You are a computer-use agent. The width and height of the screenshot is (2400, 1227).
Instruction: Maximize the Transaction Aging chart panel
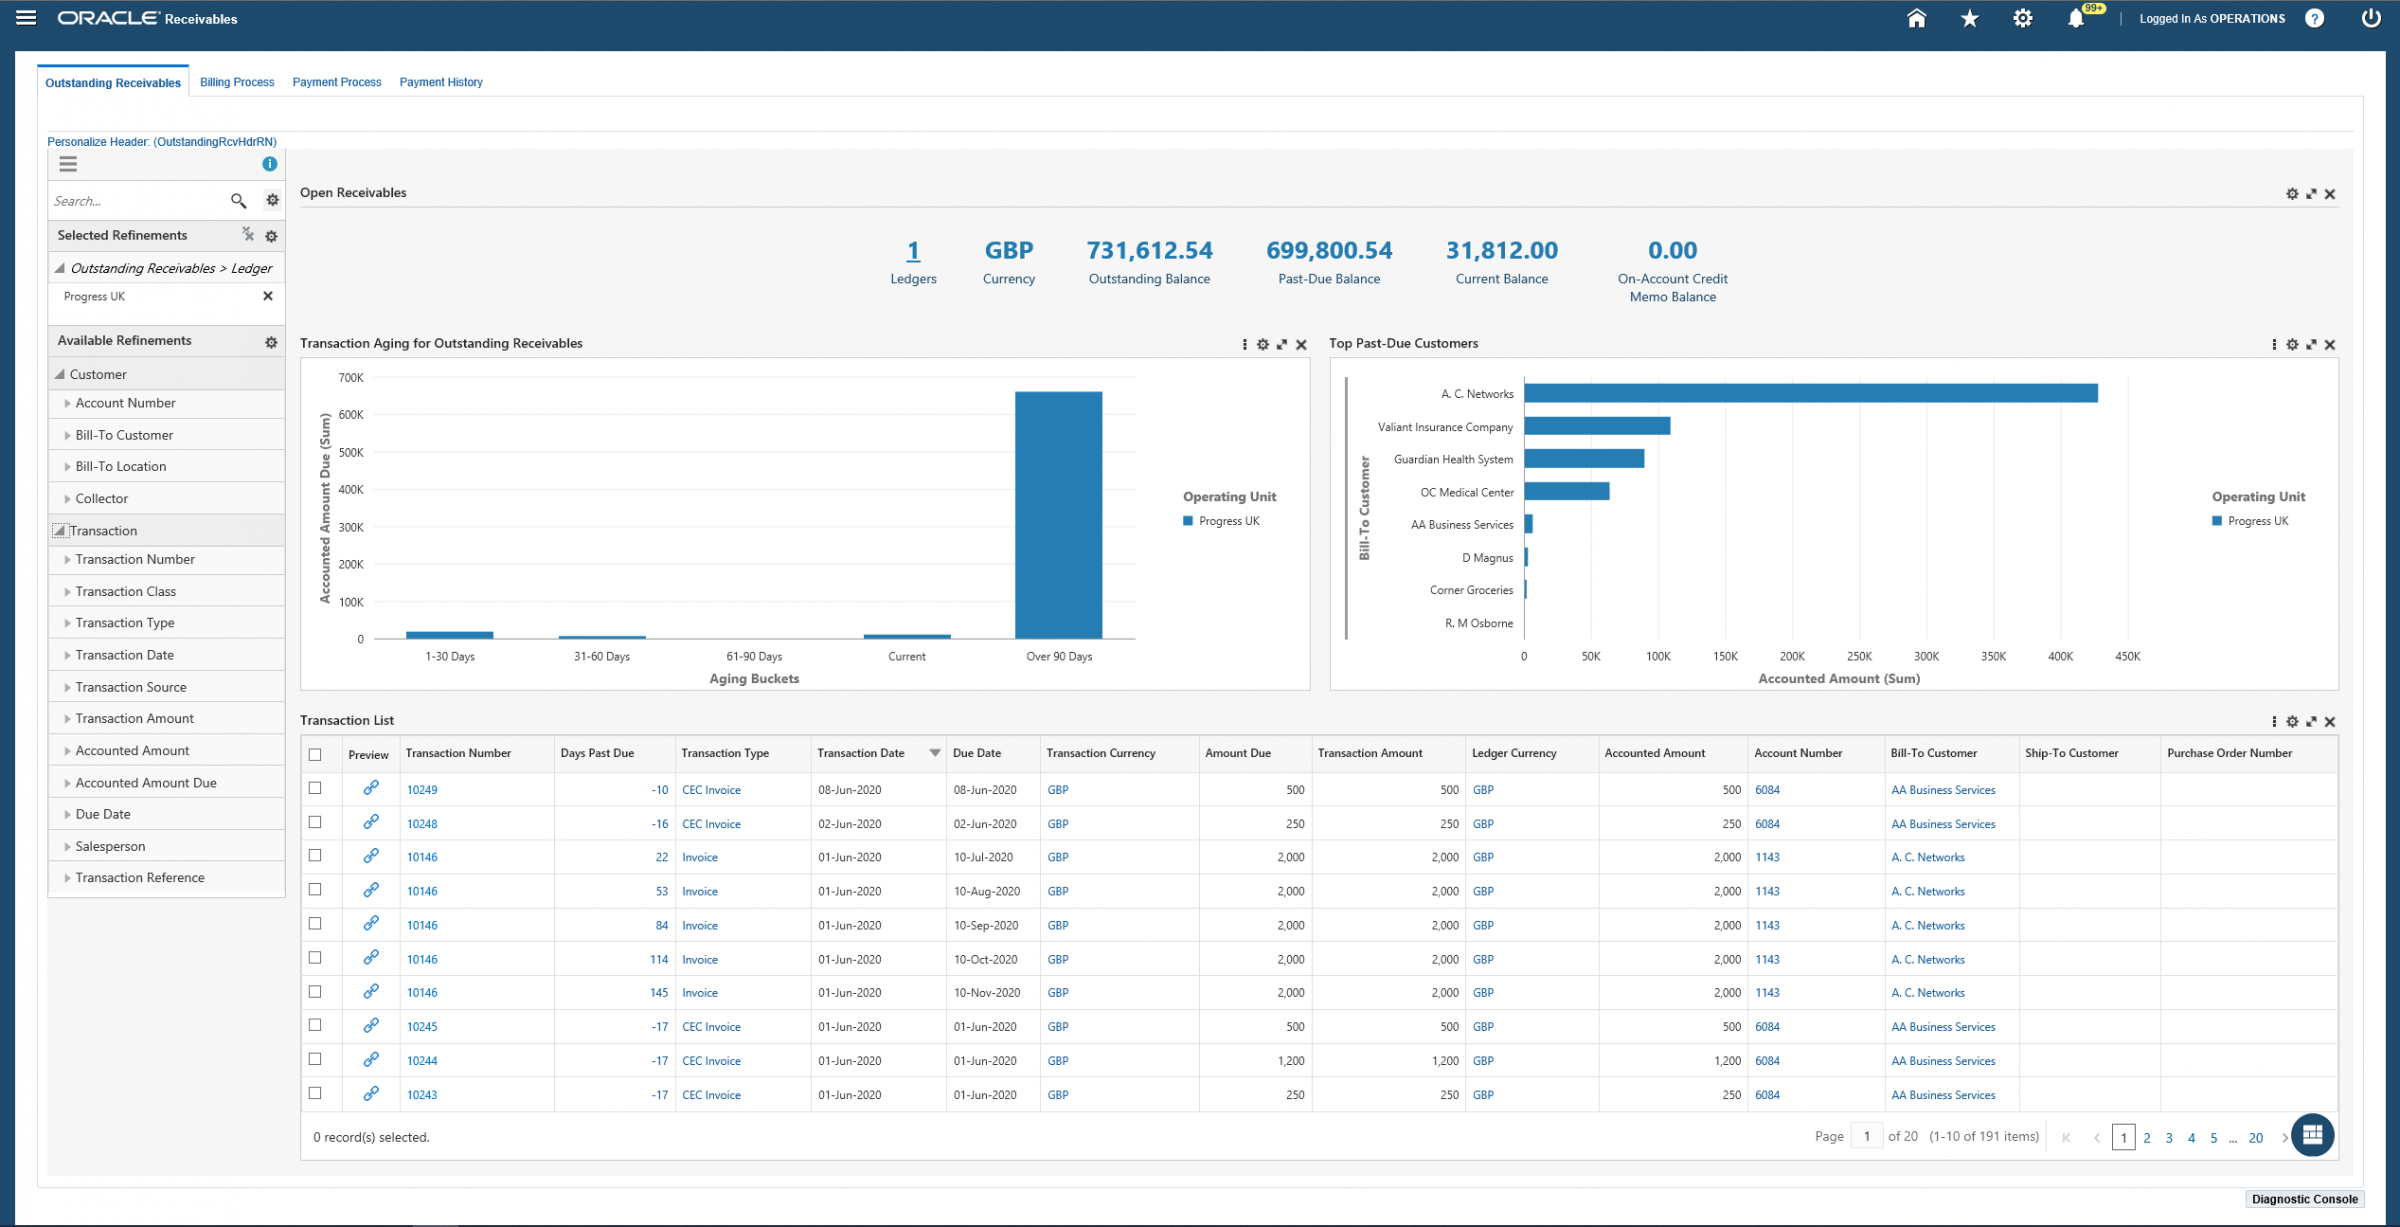pyautogui.click(x=1282, y=344)
